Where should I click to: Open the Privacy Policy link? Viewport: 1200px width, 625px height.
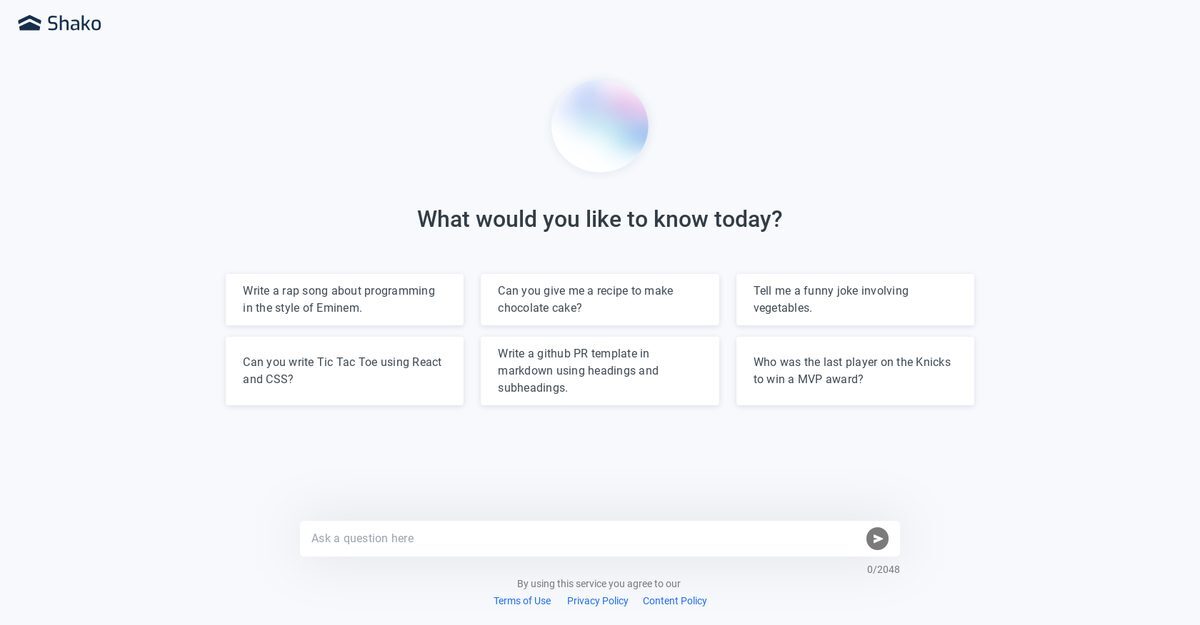(x=598, y=601)
